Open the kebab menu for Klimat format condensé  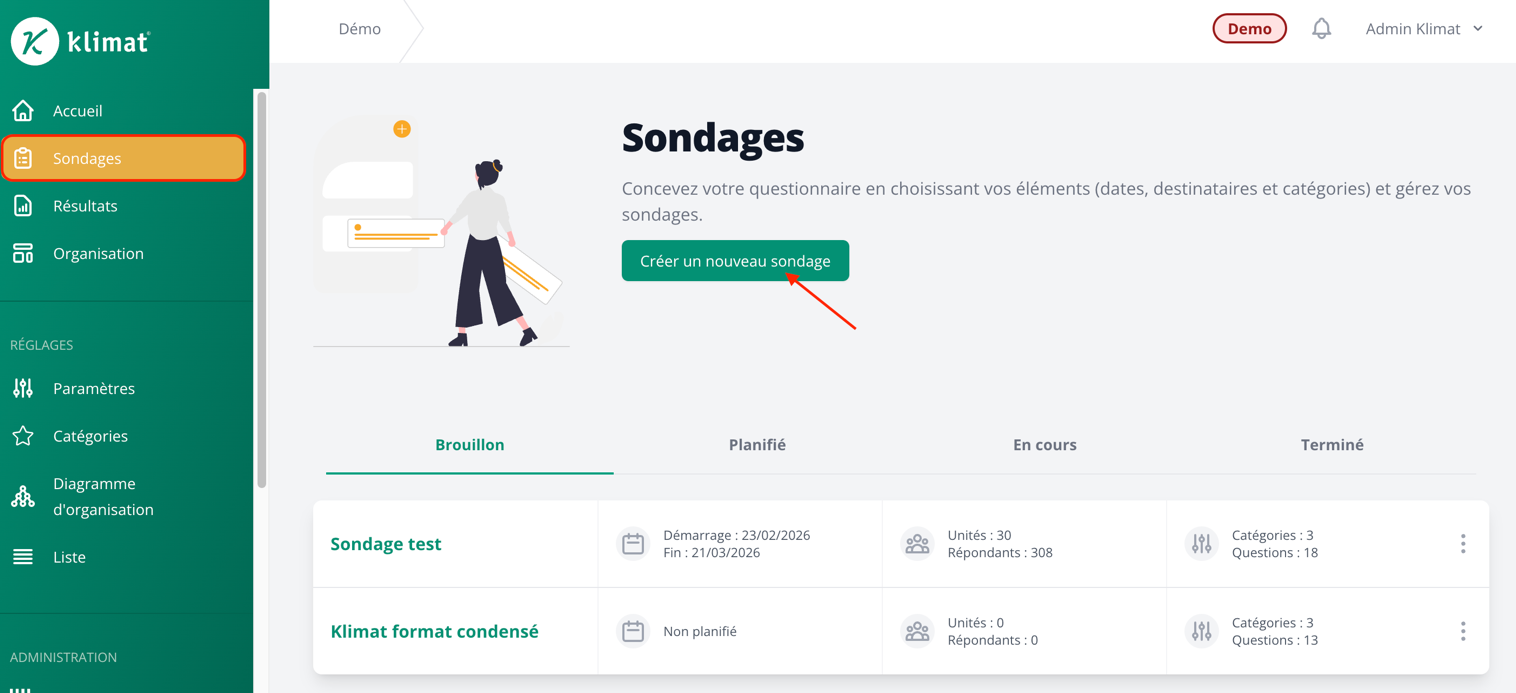(1463, 631)
